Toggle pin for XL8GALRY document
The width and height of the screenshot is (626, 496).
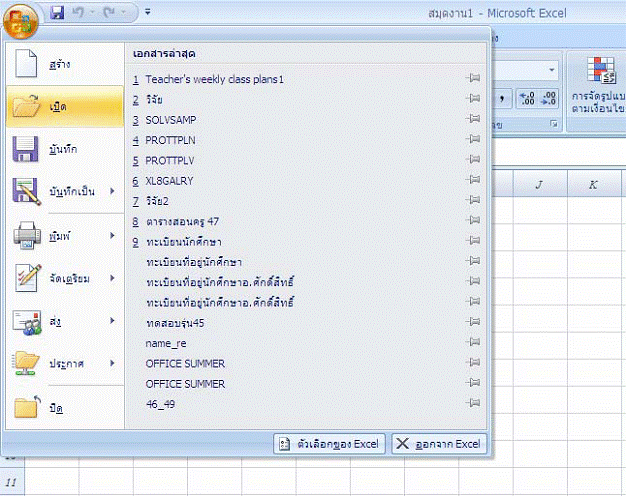(473, 180)
